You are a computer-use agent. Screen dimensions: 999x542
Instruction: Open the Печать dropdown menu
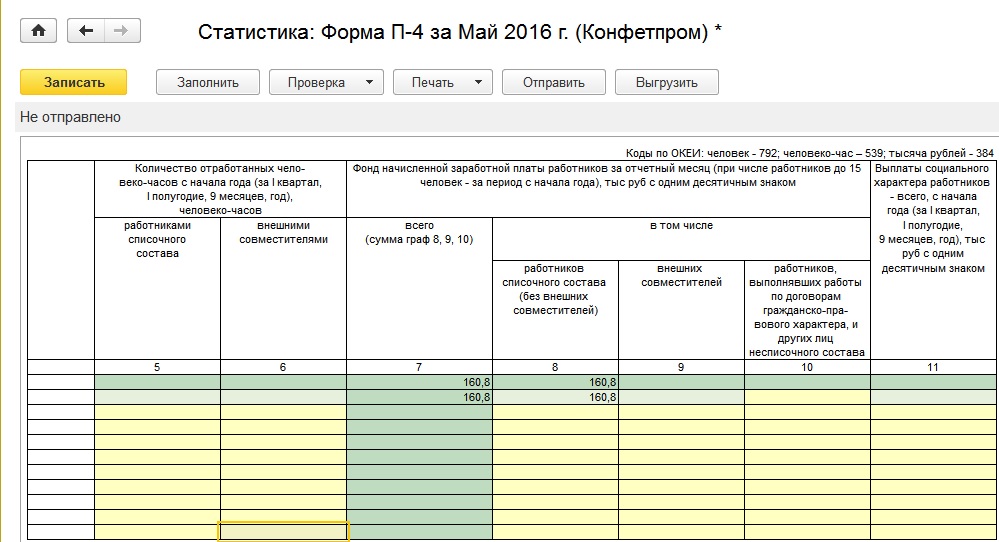pyautogui.click(x=443, y=82)
